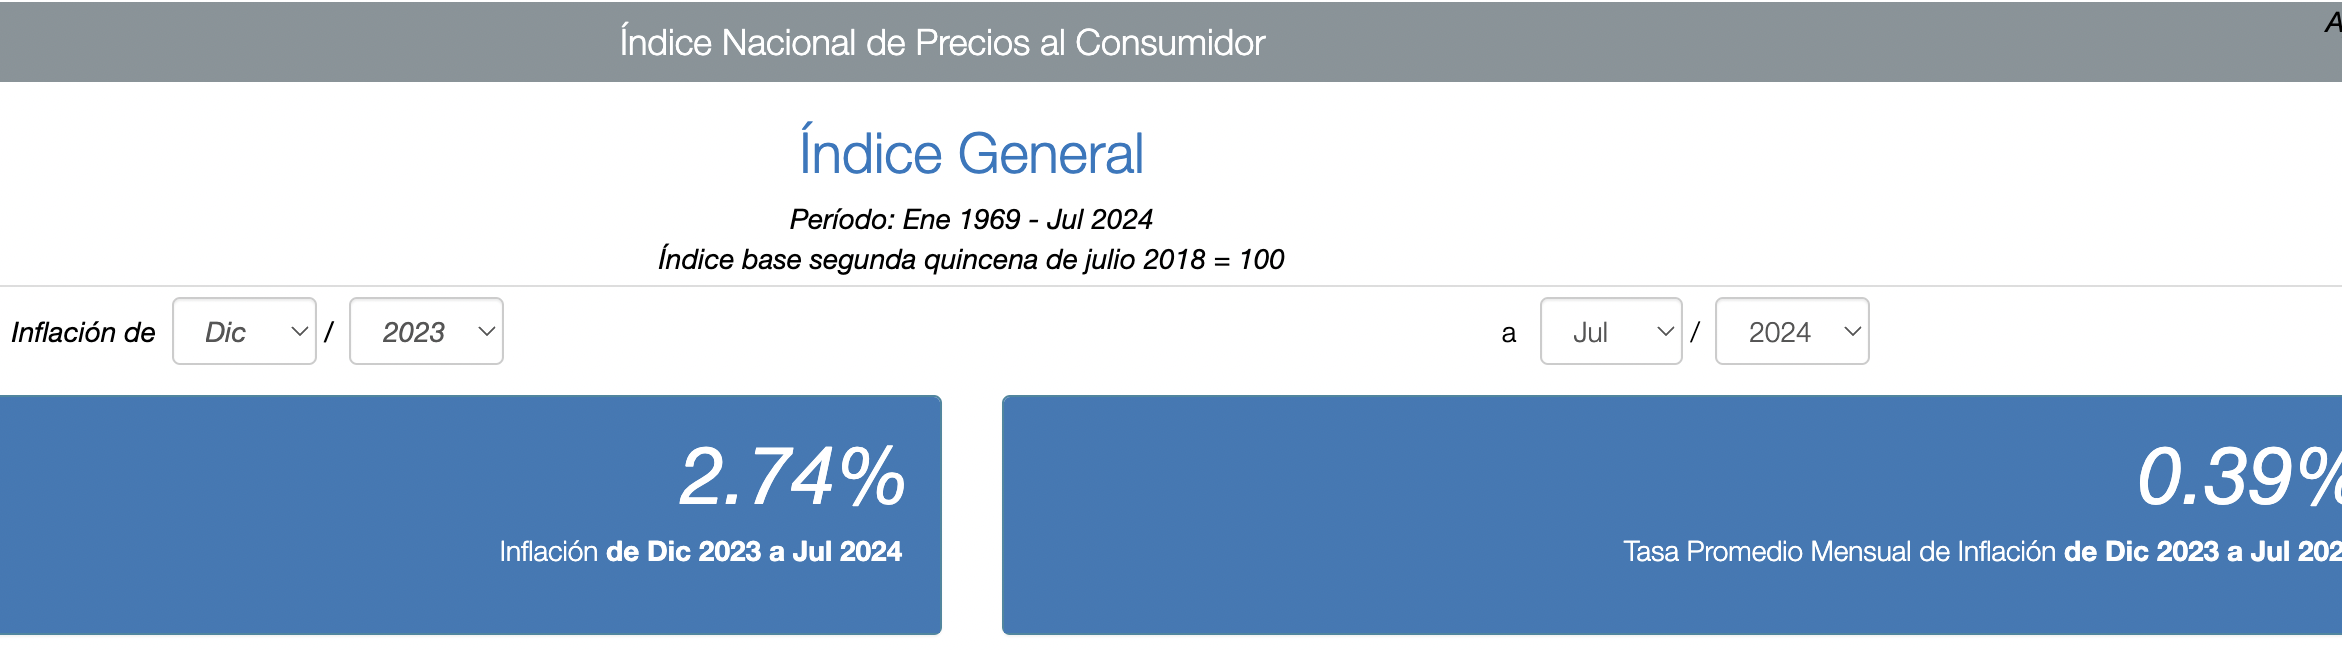Viewport: 2342px width, 650px height.
Task: Click the Período Ene 1969 - Jul 2024 text
Action: (971, 219)
